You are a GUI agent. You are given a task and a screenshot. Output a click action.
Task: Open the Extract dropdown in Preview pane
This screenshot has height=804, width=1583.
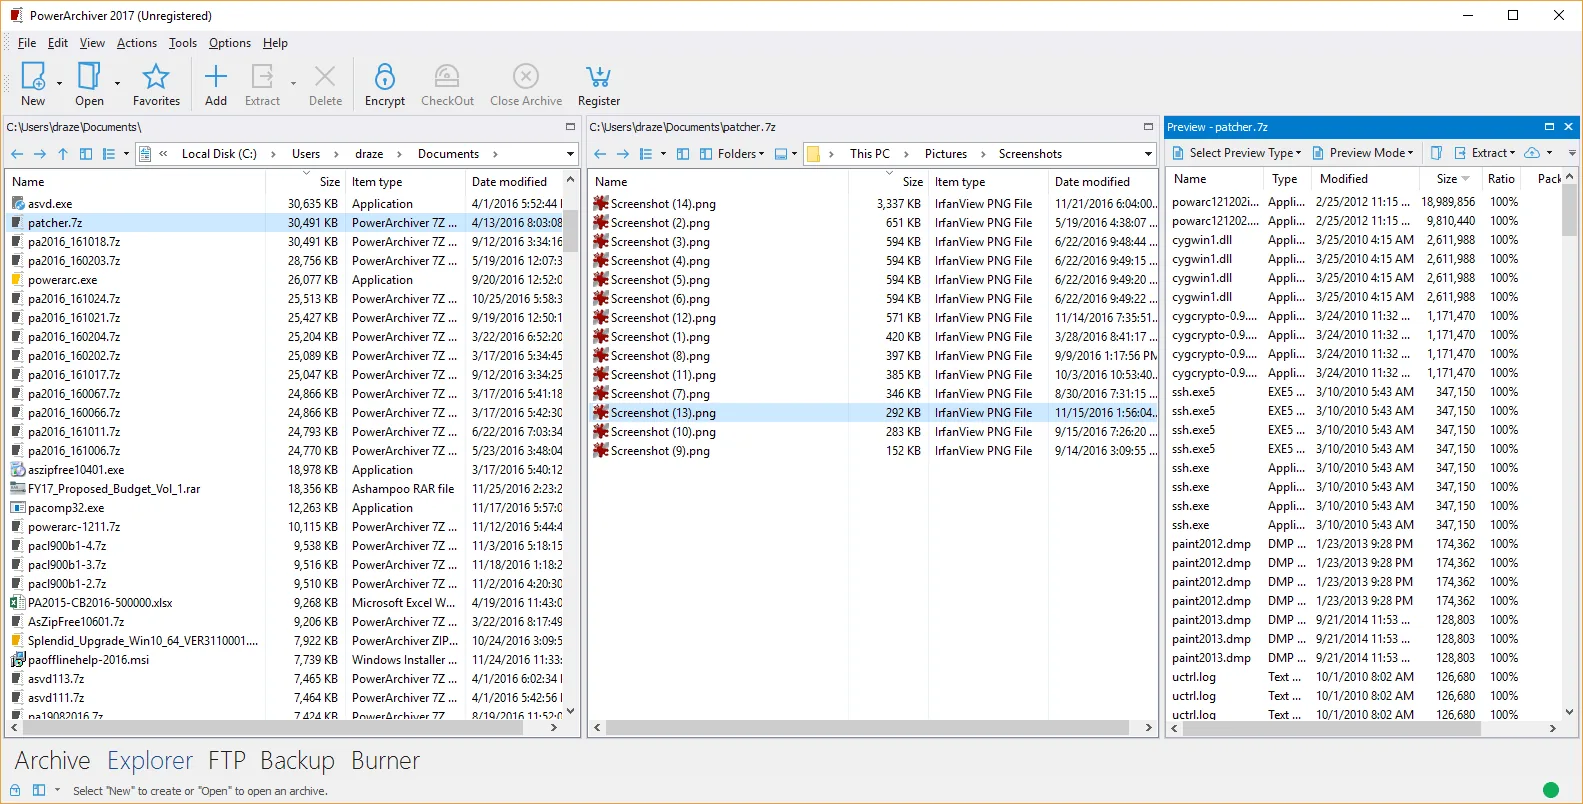[x=1484, y=153]
